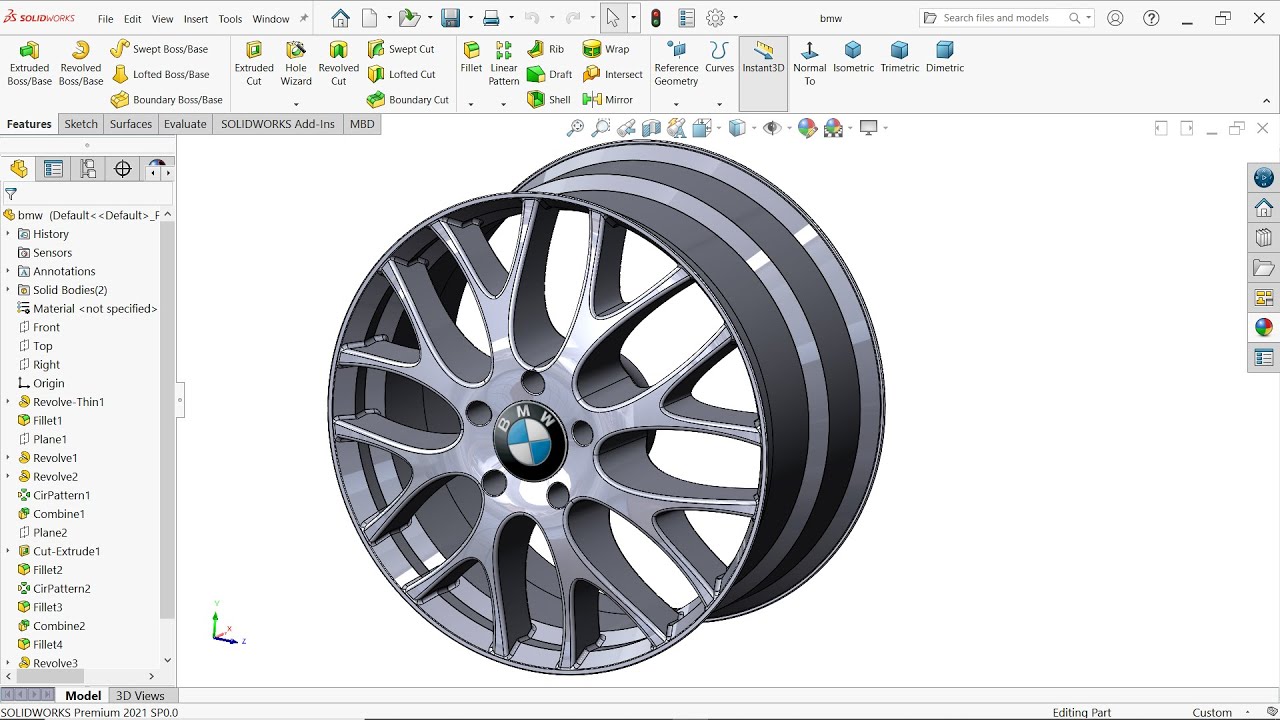Click the Swept Boss/Base tool
Viewport: 1280px width, 720px height.
[x=159, y=49]
